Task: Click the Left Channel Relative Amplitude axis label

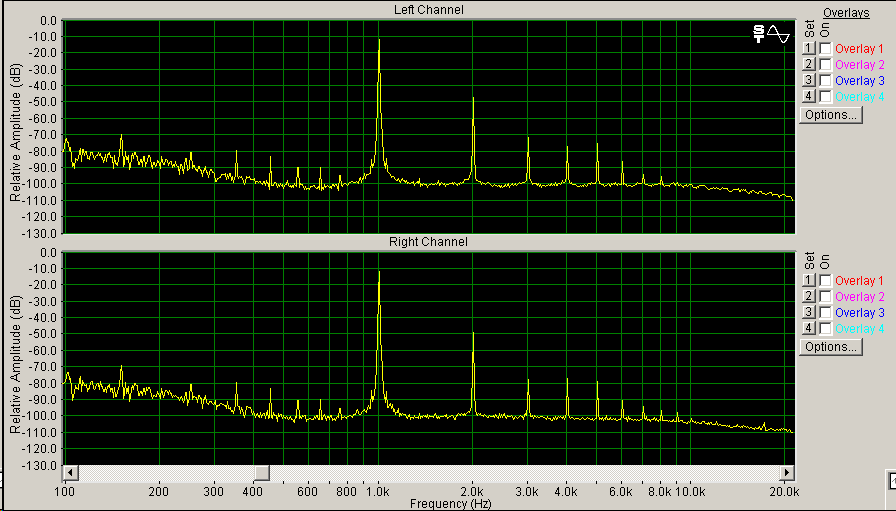Action: pos(15,132)
